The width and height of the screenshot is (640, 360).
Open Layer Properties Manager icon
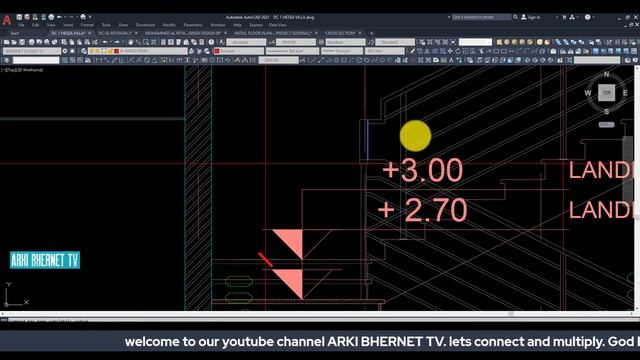tap(84, 51)
